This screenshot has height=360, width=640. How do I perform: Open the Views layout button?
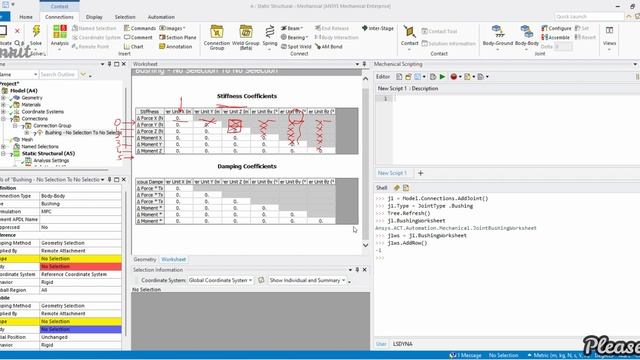(x=609, y=36)
